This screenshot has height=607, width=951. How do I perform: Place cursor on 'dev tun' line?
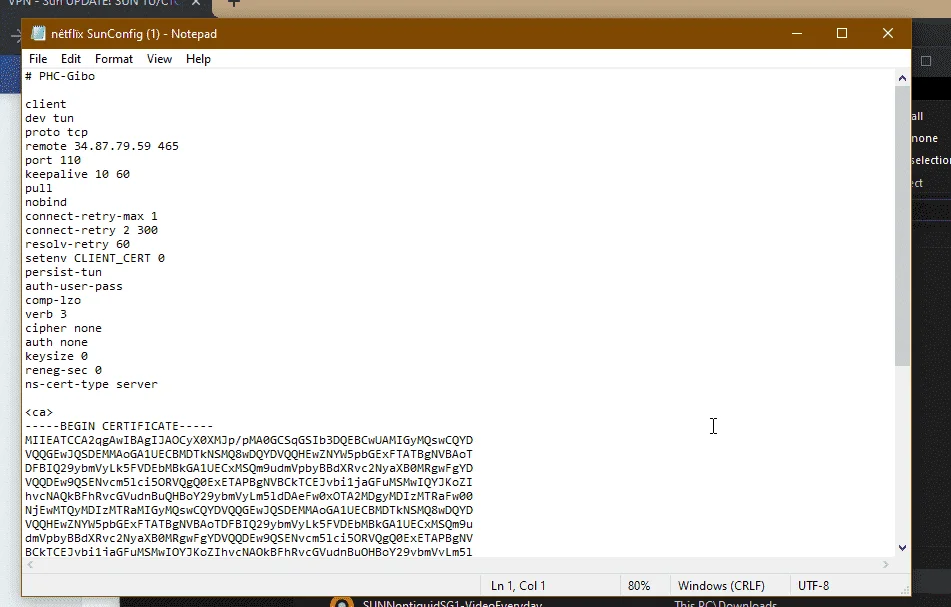[49, 118]
